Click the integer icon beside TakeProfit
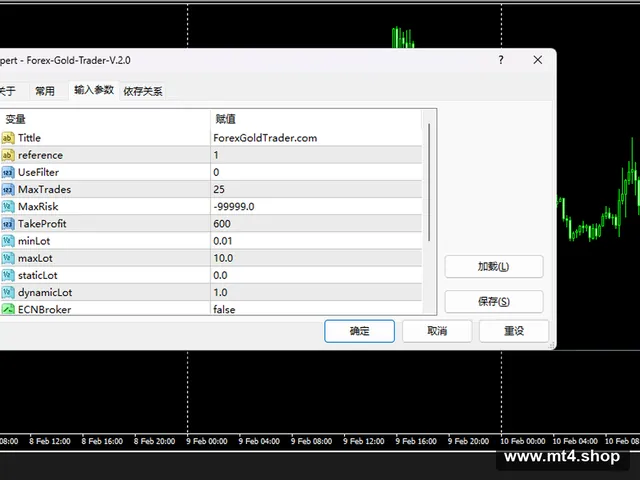Image resolution: width=640 pixels, height=480 pixels. pyautogui.click(x=8, y=224)
